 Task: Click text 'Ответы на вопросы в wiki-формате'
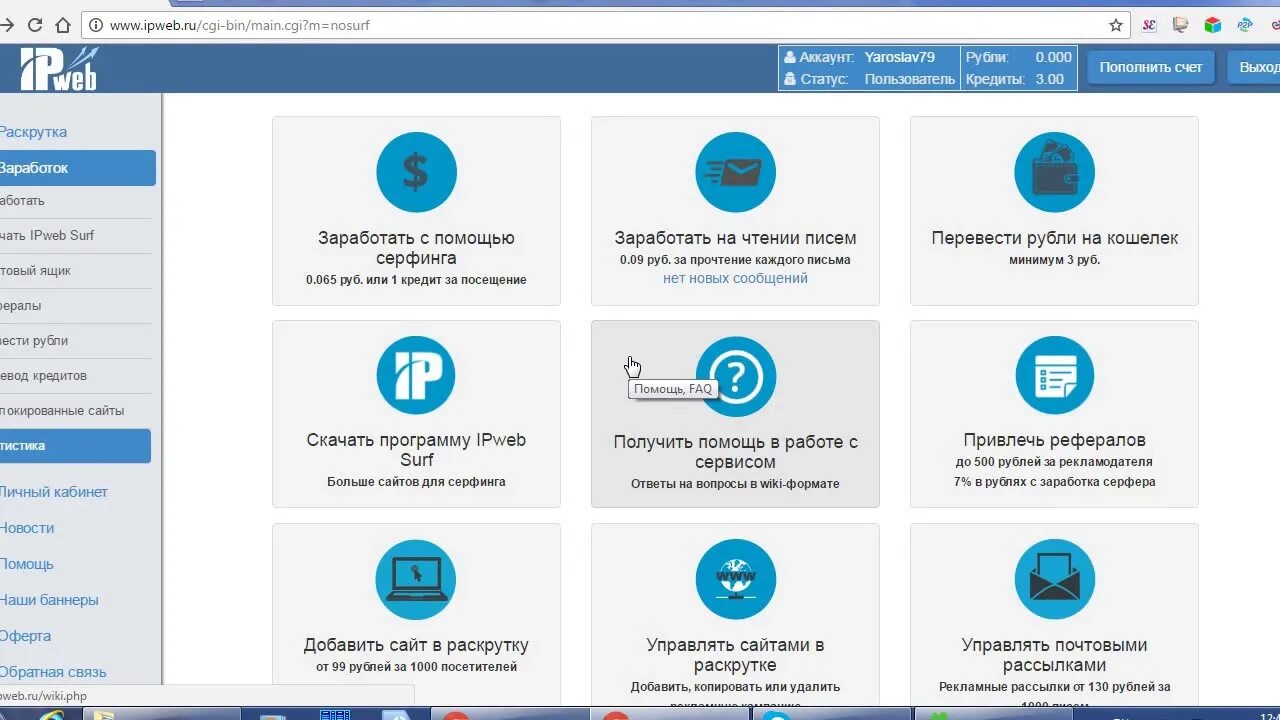tap(735, 484)
